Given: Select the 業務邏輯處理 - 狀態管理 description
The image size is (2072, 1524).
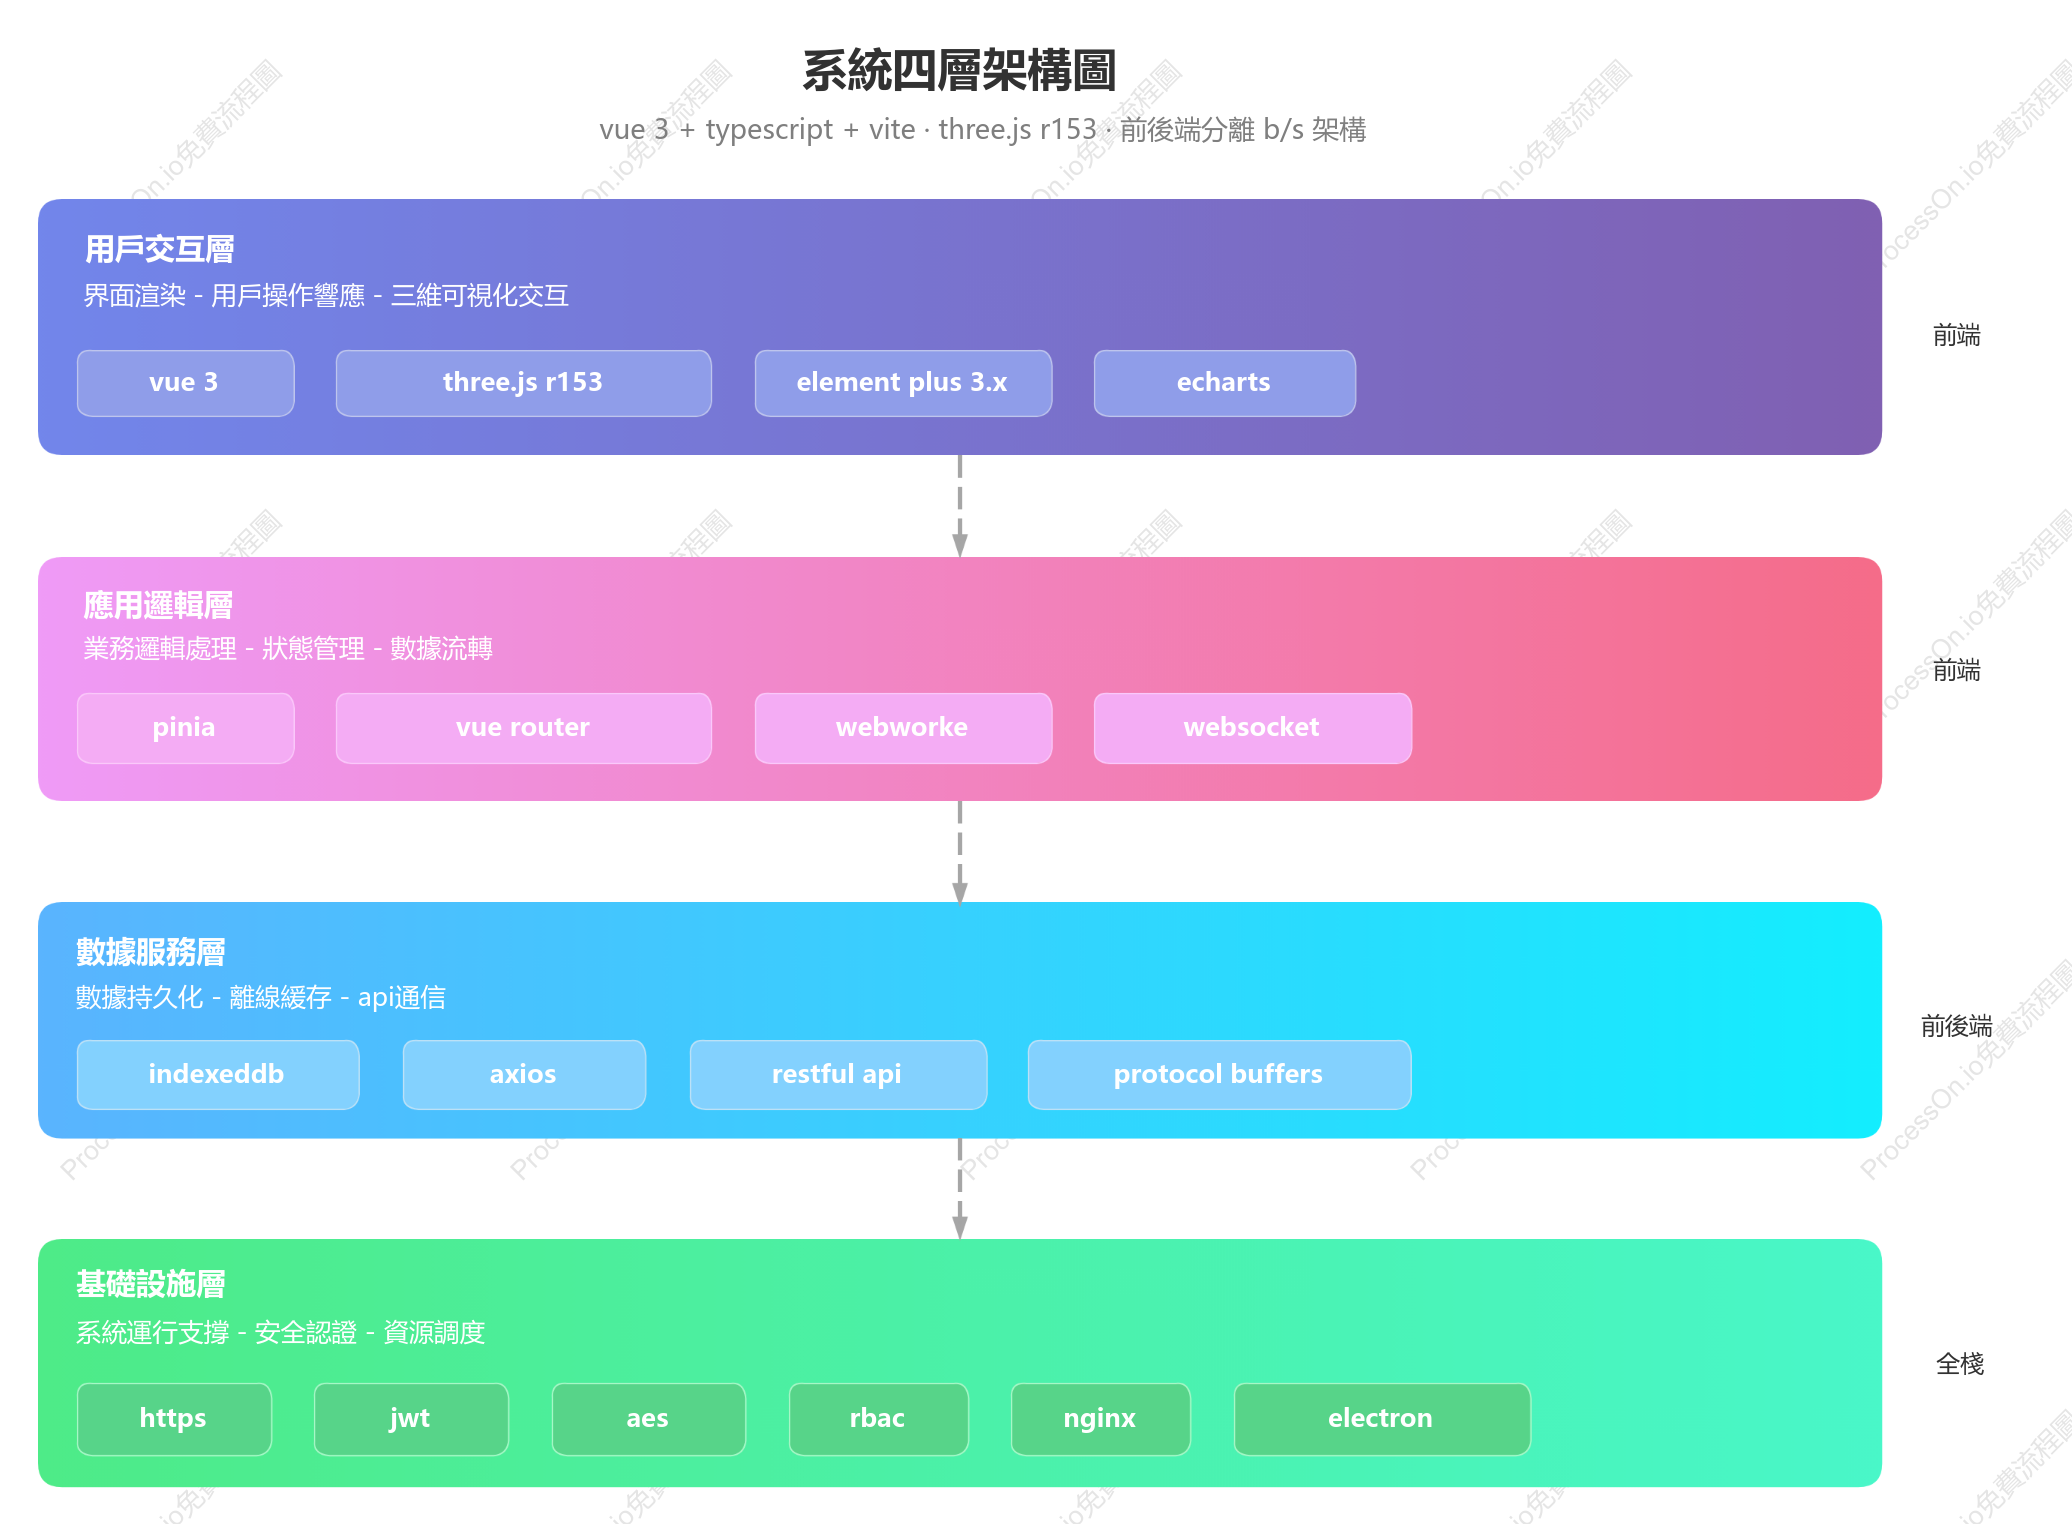Looking at the screenshot, I should click(288, 649).
